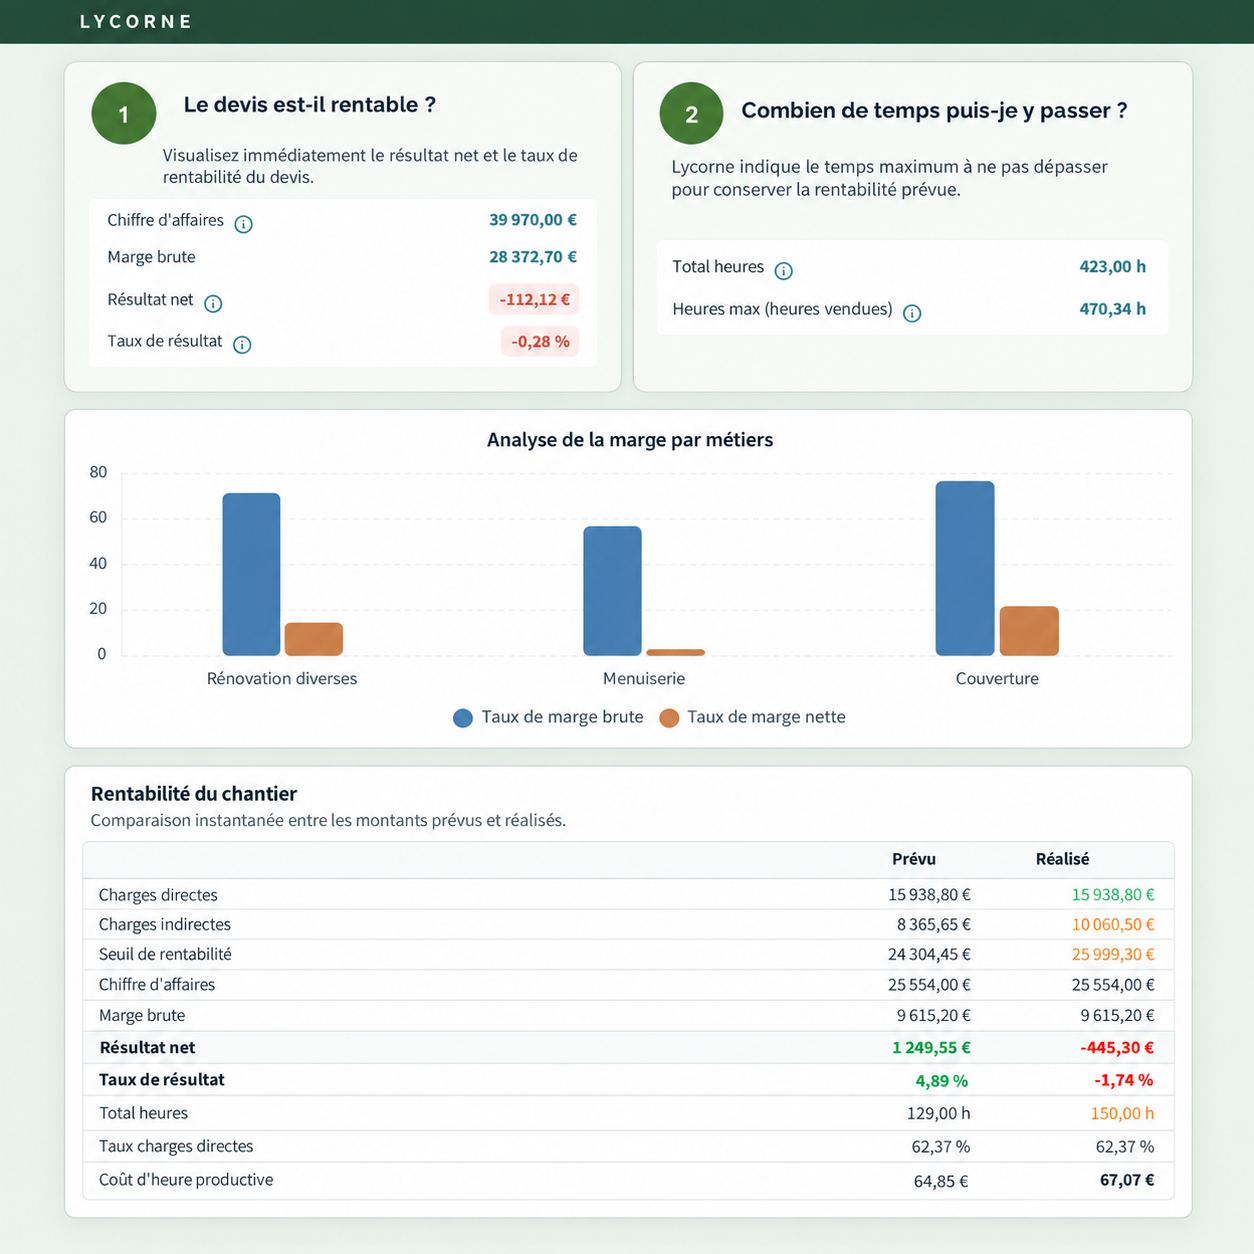Click the Réalisé column header
Viewport: 1254px width, 1254px height.
click(1062, 859)
